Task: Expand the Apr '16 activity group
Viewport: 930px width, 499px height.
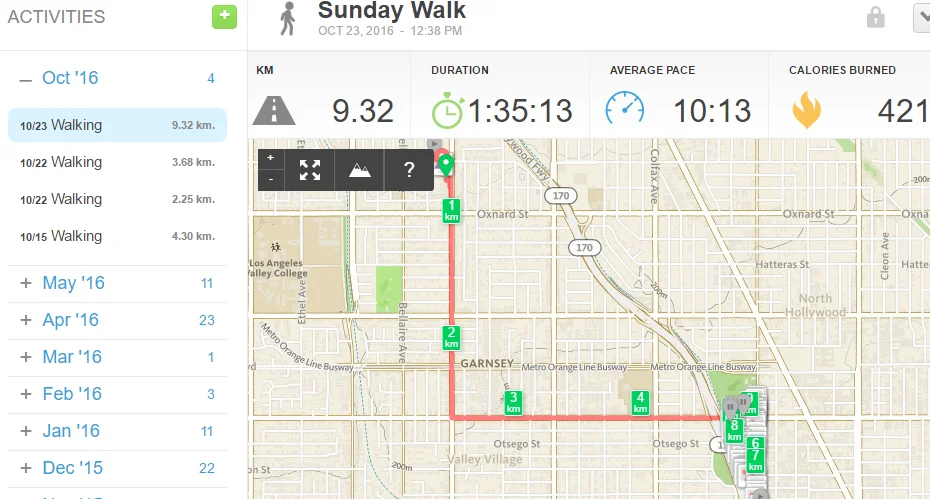Action: click(26, 320)
